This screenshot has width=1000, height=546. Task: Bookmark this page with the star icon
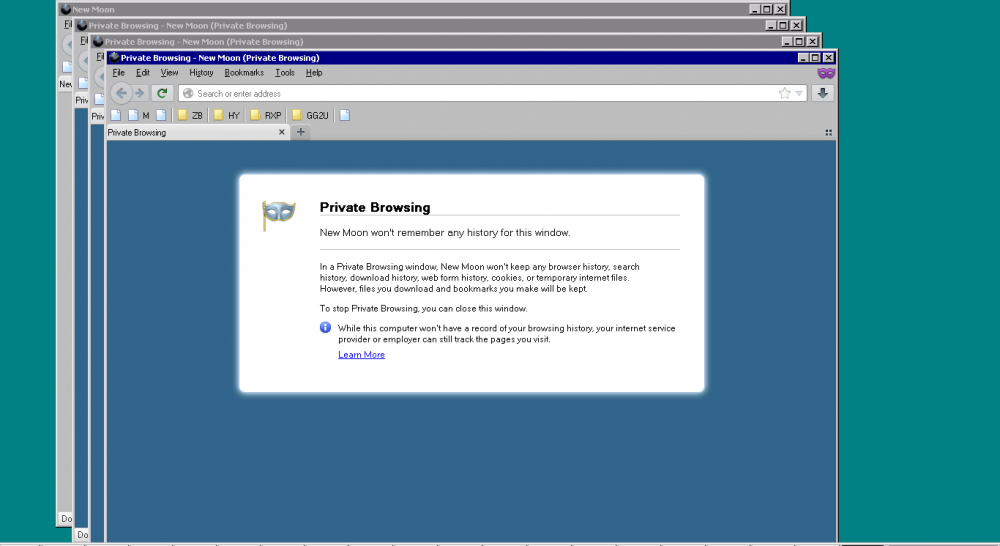click(784, 93)
